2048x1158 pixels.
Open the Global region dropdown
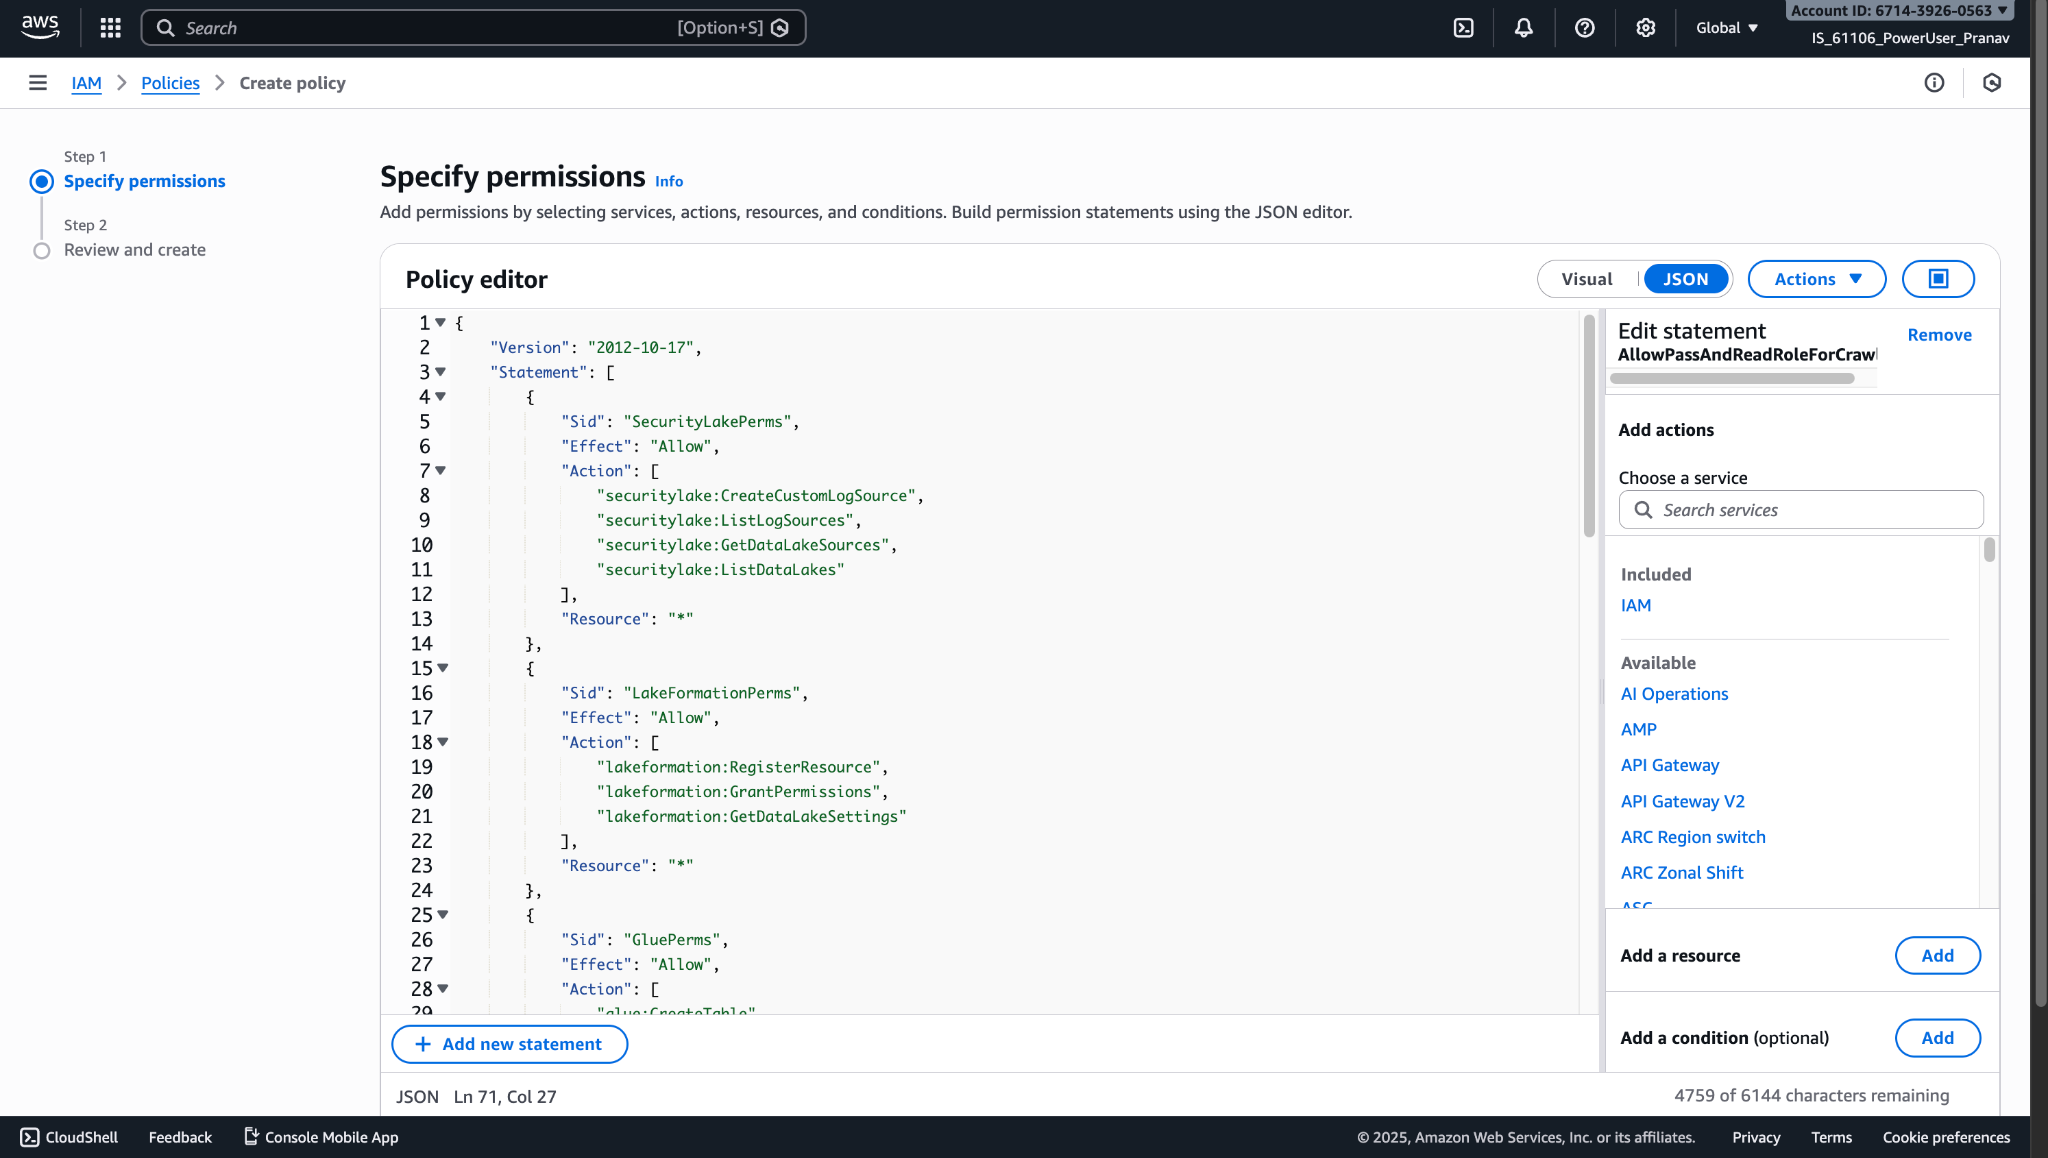tap(1727, 28)
